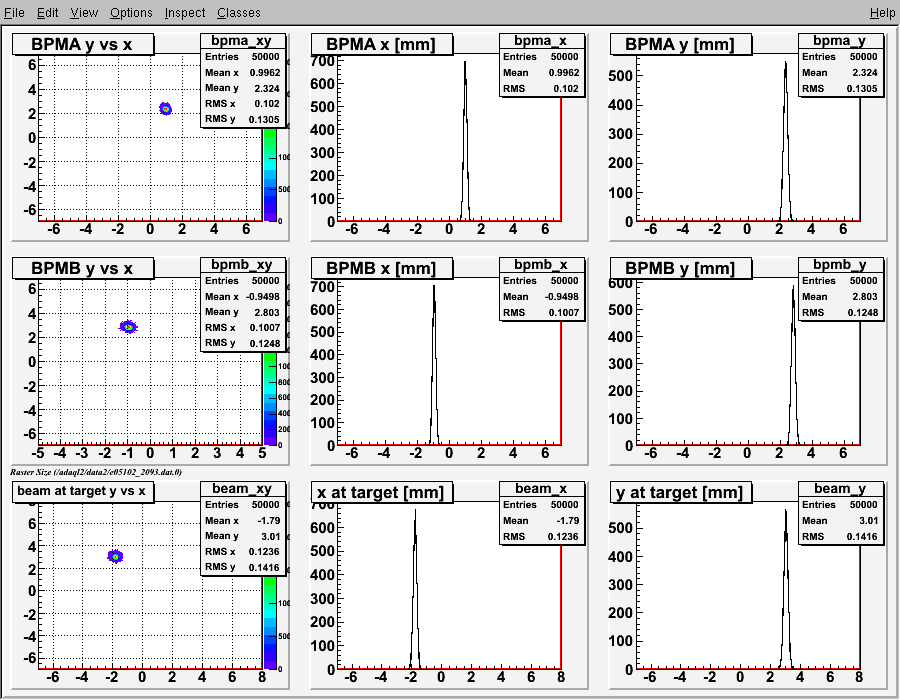Click 'Mean x -1.79' in beam_xy stats
Viewport: 900px width, 700px height.
(243, 521)
